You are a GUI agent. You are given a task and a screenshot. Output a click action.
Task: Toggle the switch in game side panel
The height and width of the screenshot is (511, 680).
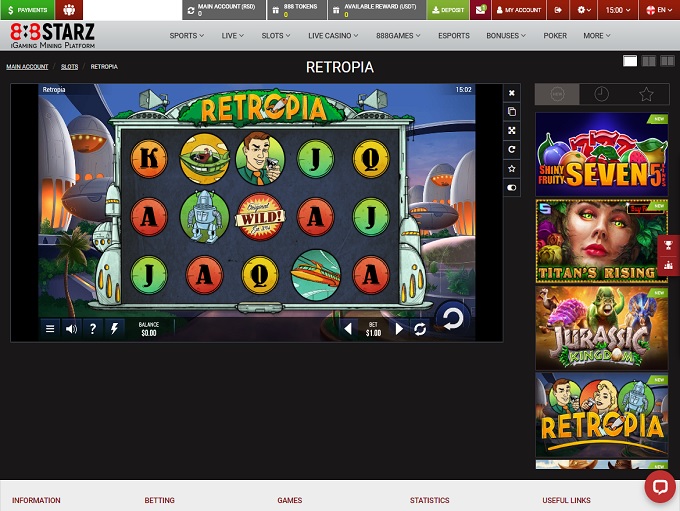pos(512,187)
